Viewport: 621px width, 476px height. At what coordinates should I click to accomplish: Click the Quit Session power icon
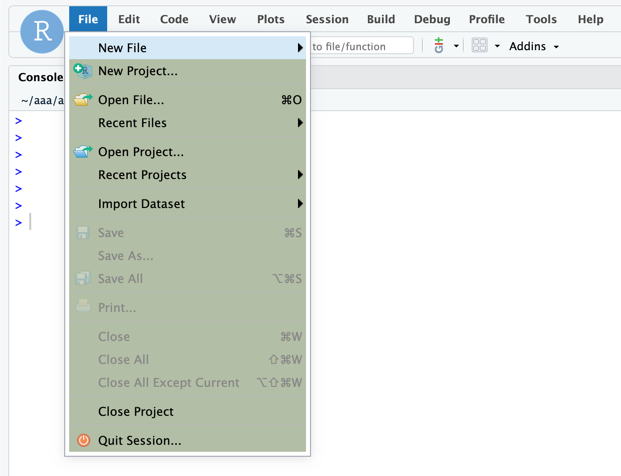pos(83,440)
